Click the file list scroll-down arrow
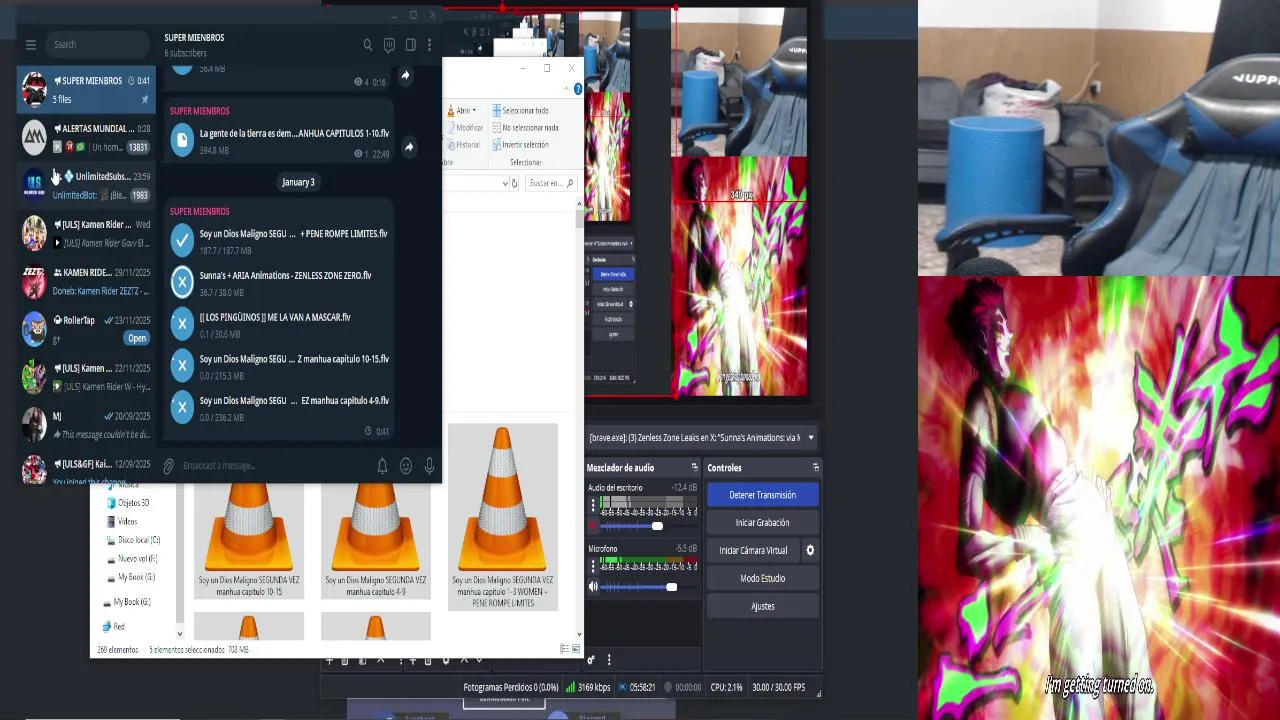 point(579,633)
